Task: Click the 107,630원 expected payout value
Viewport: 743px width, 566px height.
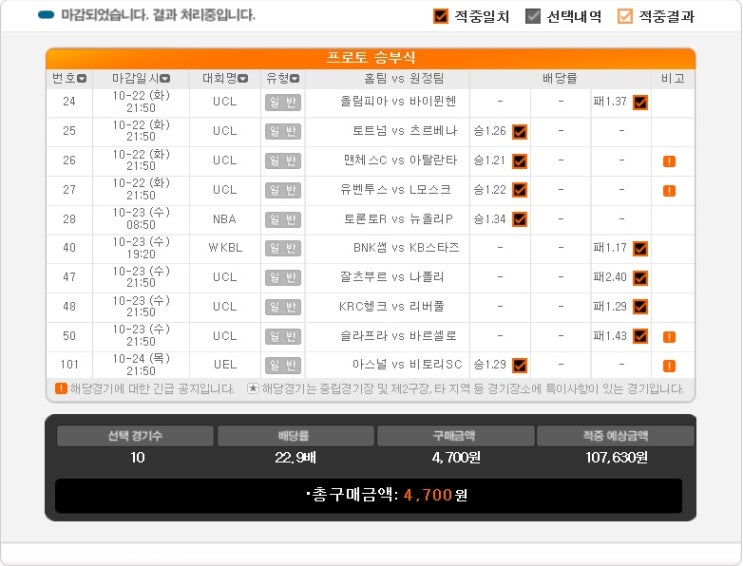Action: (616, 457)
